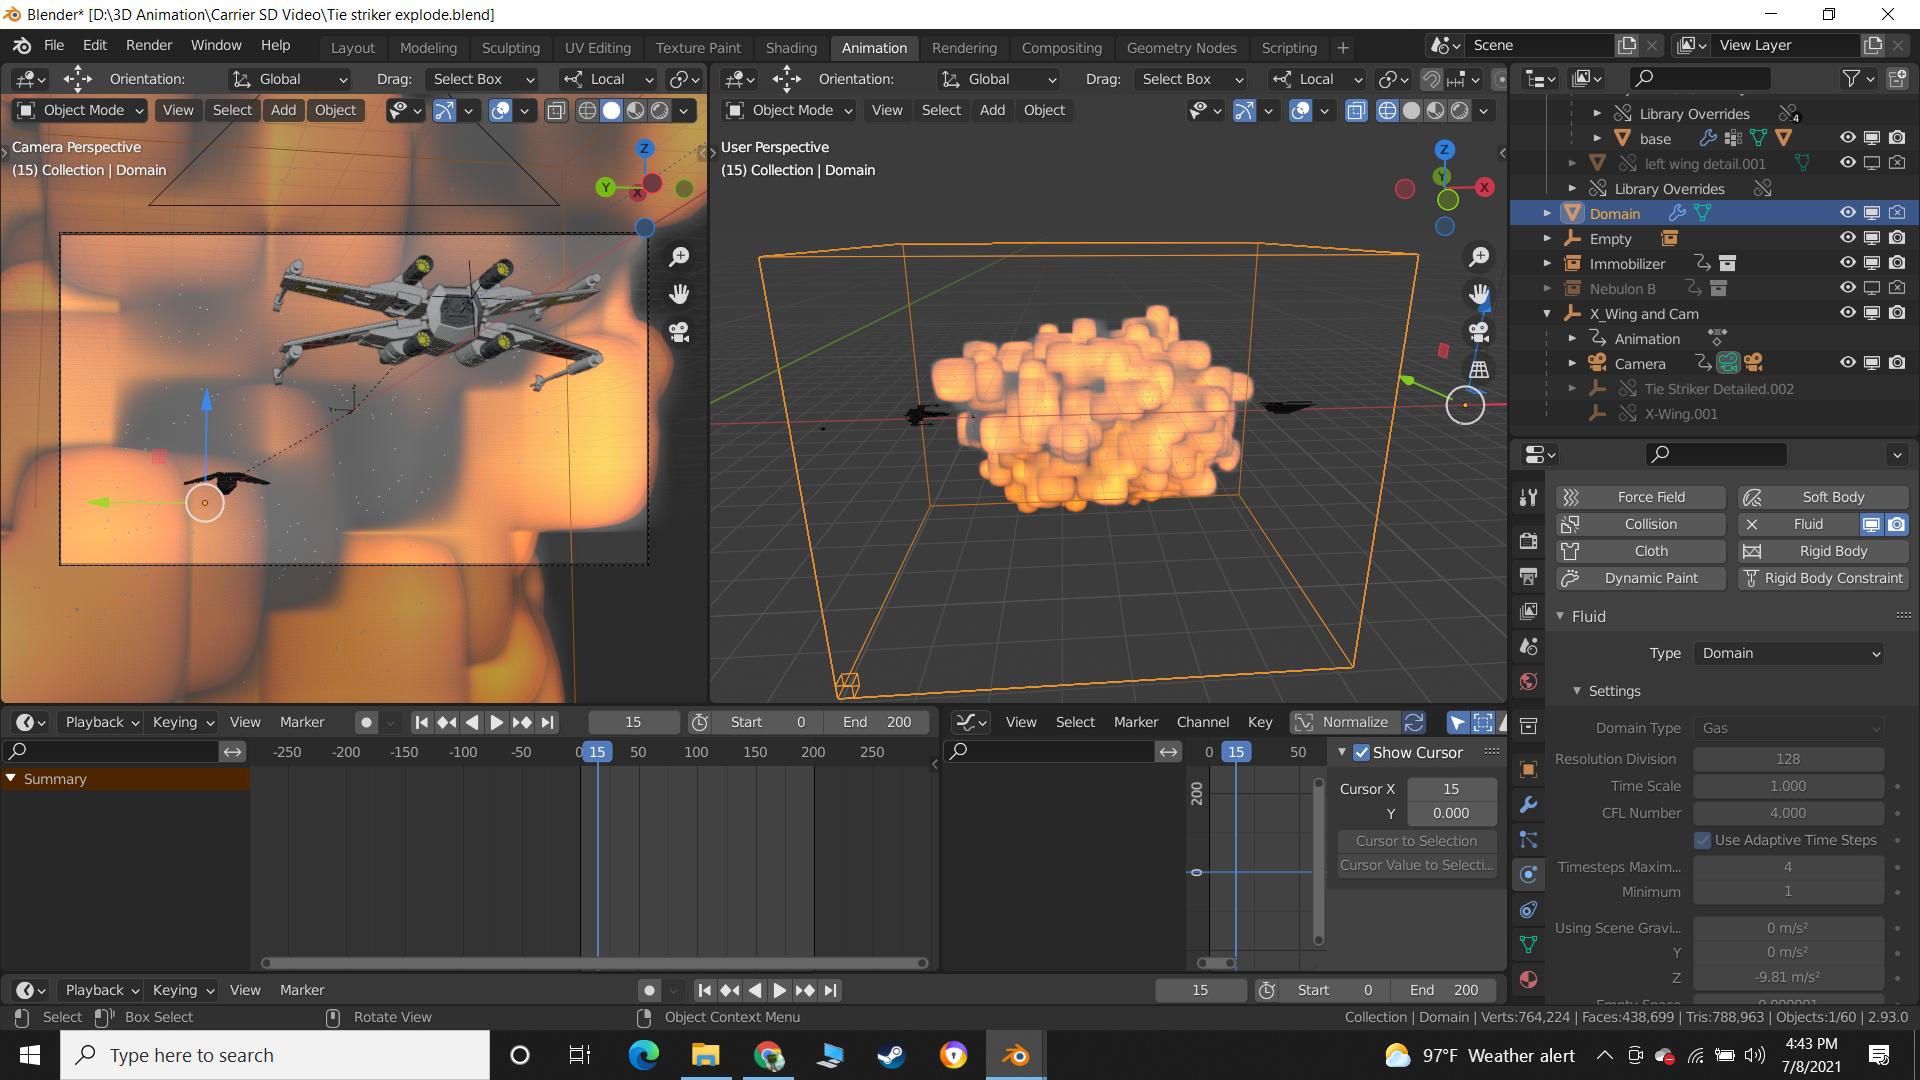The height and width of the screenshot is (1080, 1920).
Task: Click zoom magnifier icon in camera viewport
Action: click(679, 257)
